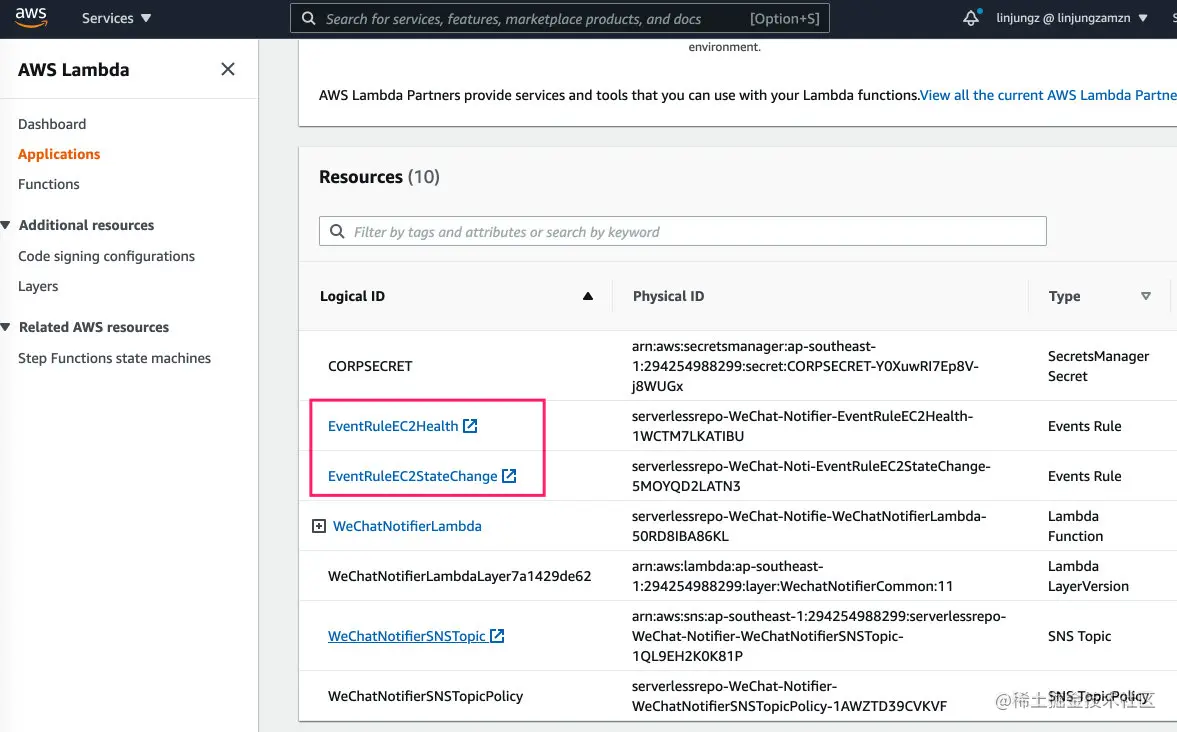The height and width of the screenshot is (732, 1177).
Task: Open the EventRuleEC2StateChange link
Action: click(412, 476)
